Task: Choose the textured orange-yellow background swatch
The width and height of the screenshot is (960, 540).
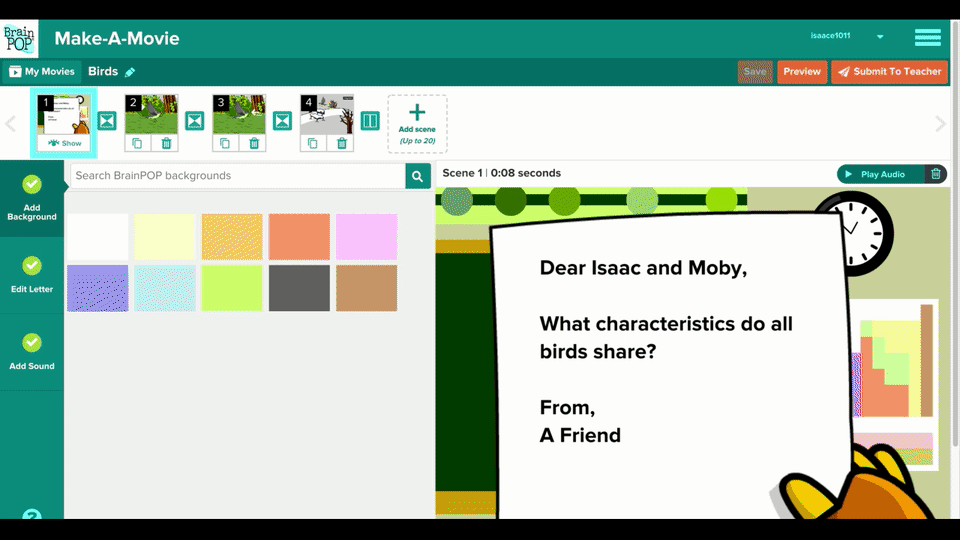Action: (x=232, y=236)
